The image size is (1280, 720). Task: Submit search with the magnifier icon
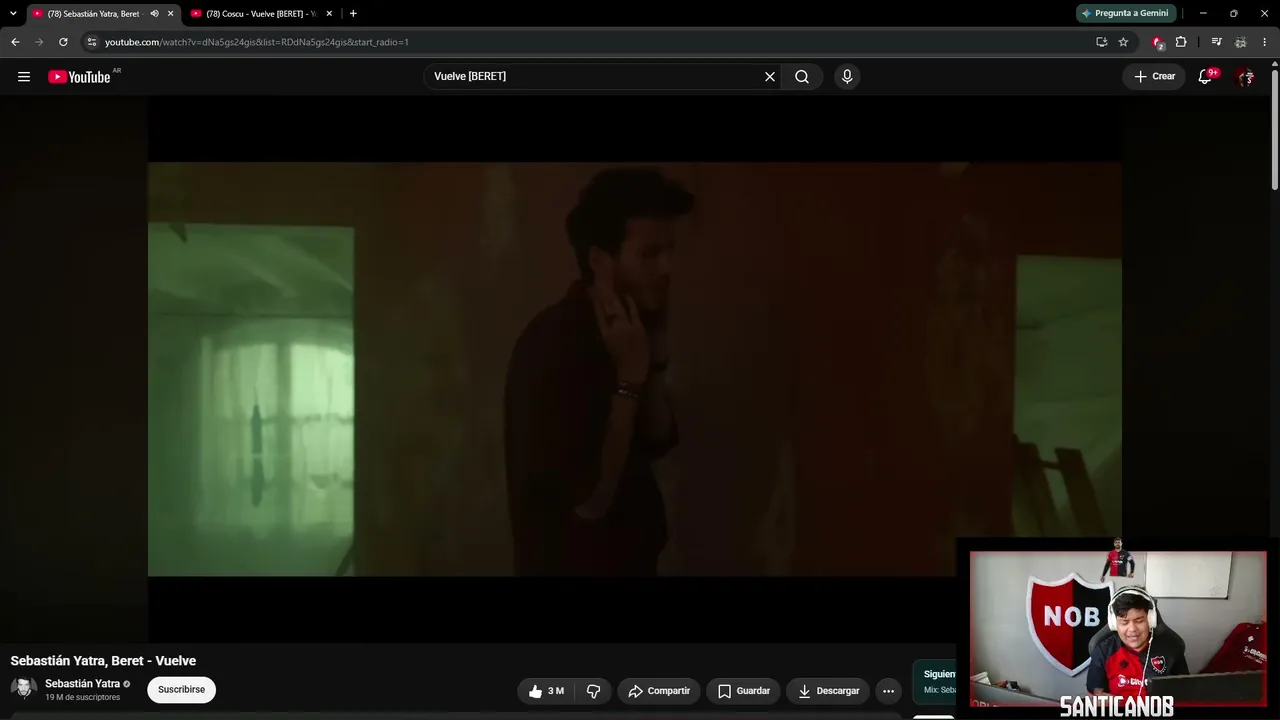click(802, 77)
